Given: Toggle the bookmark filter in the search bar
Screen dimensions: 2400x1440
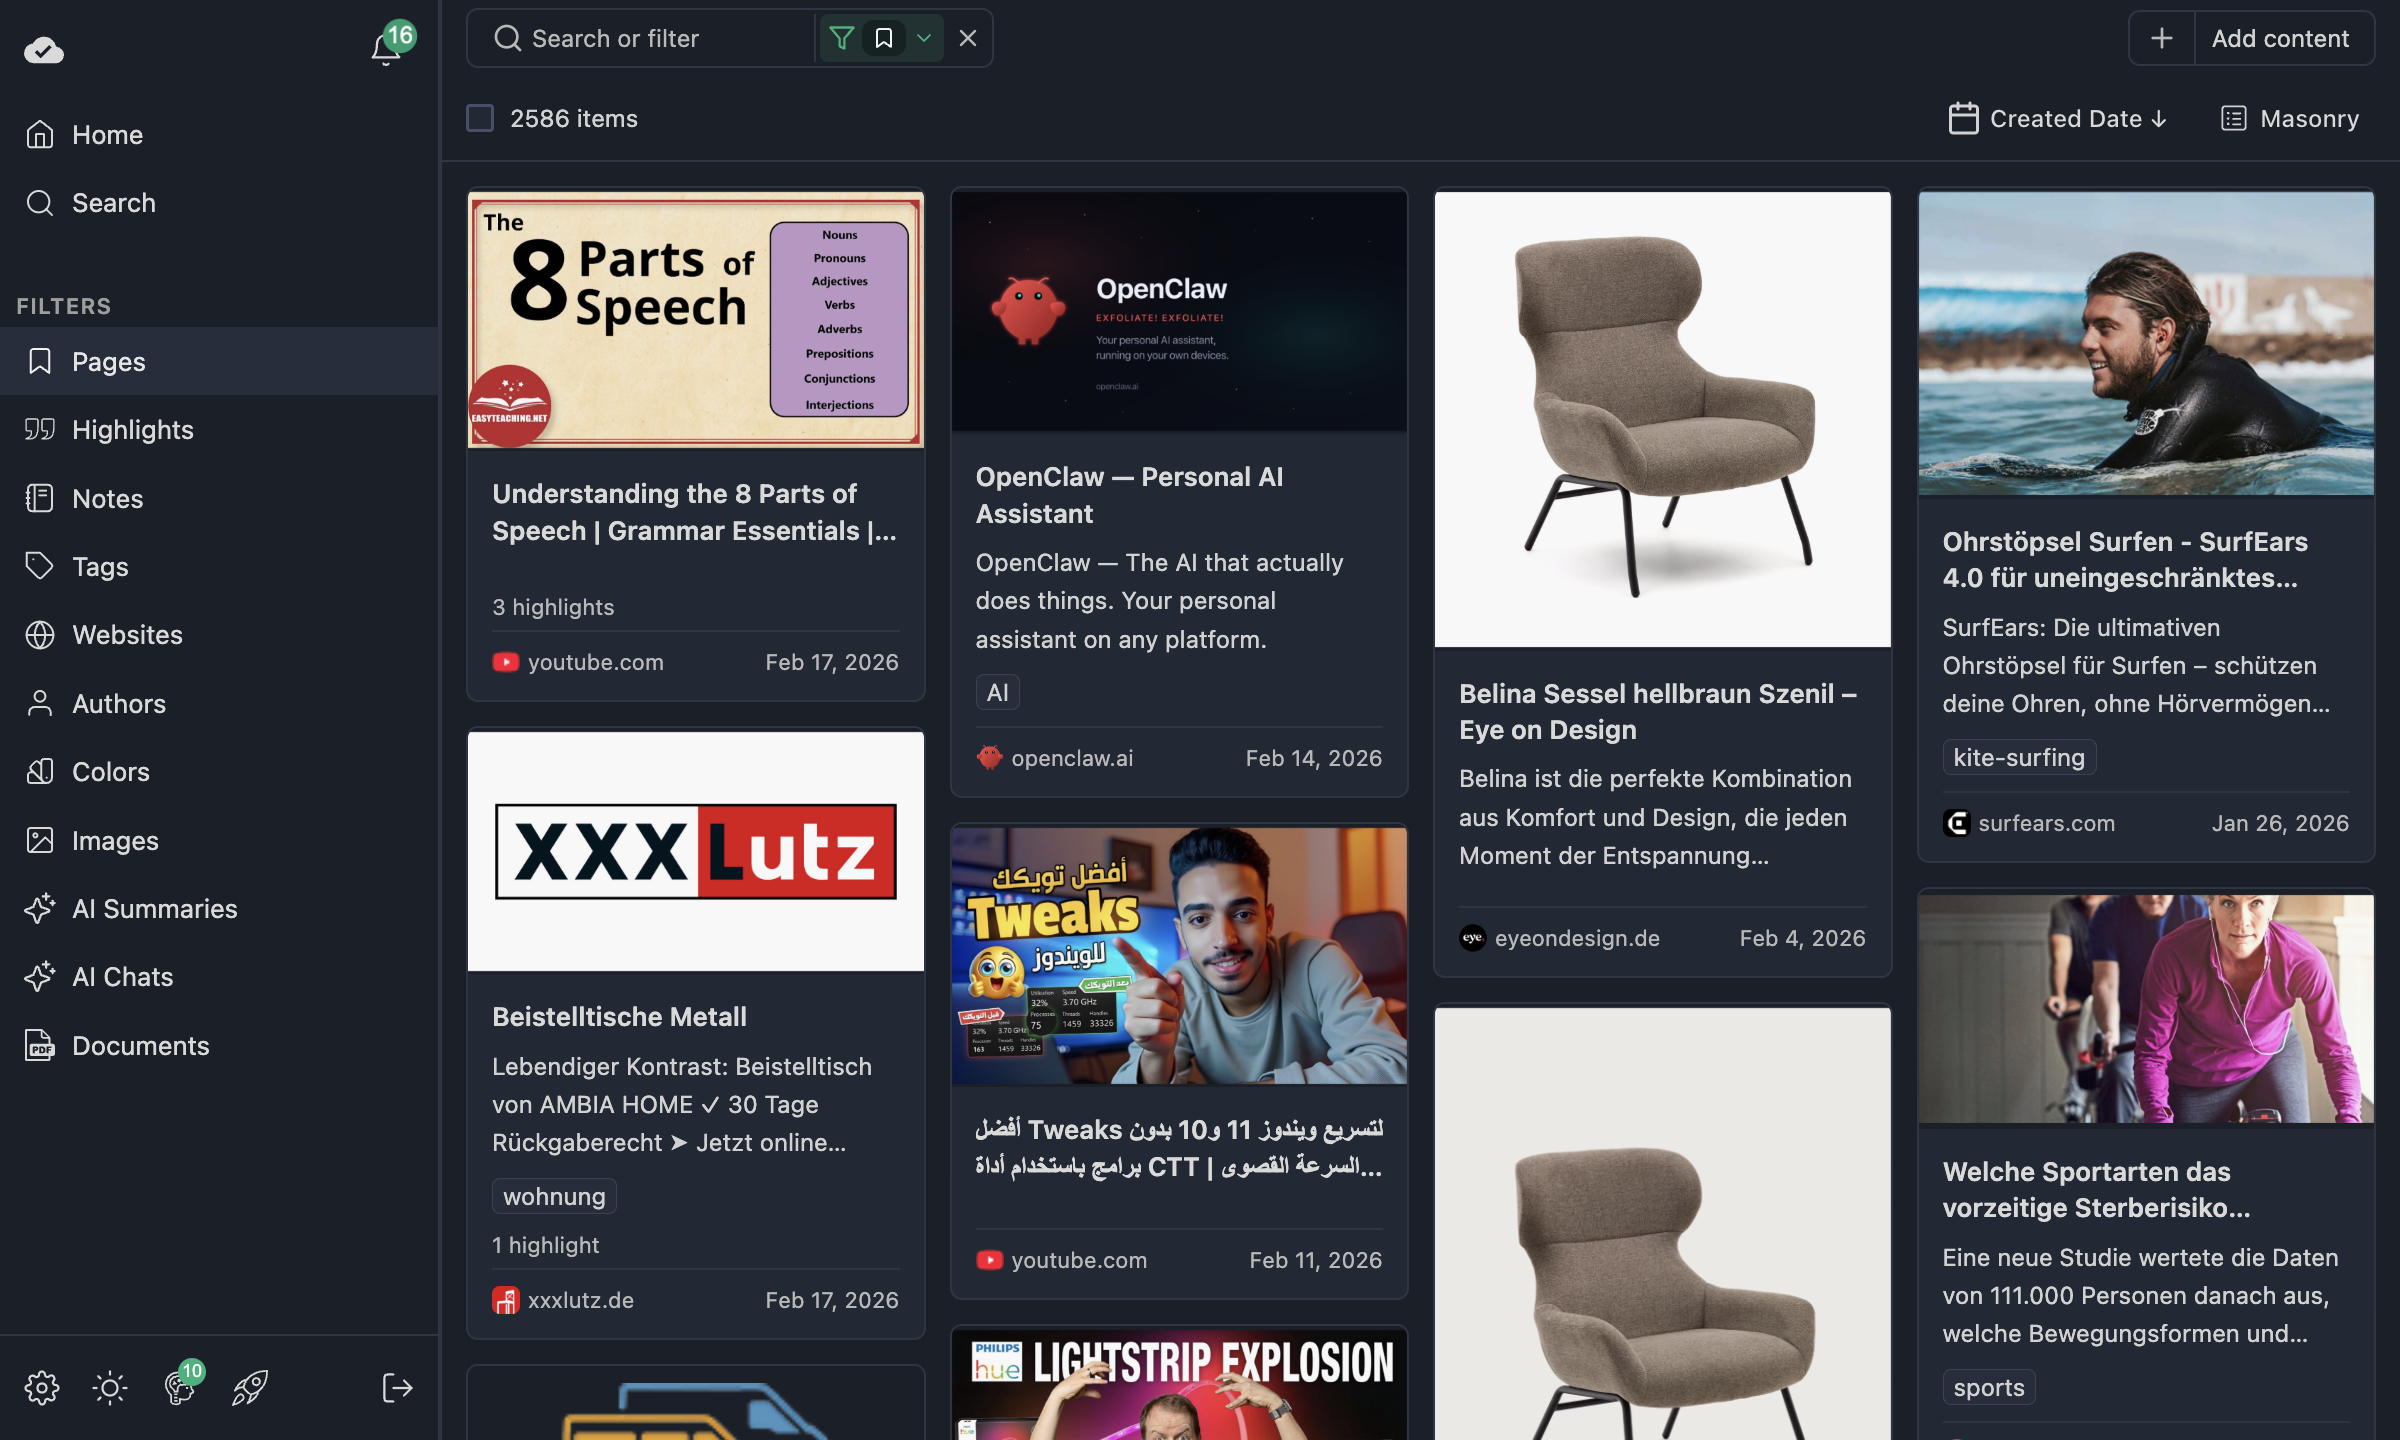Looking at the screenshot, I should 883,38.
